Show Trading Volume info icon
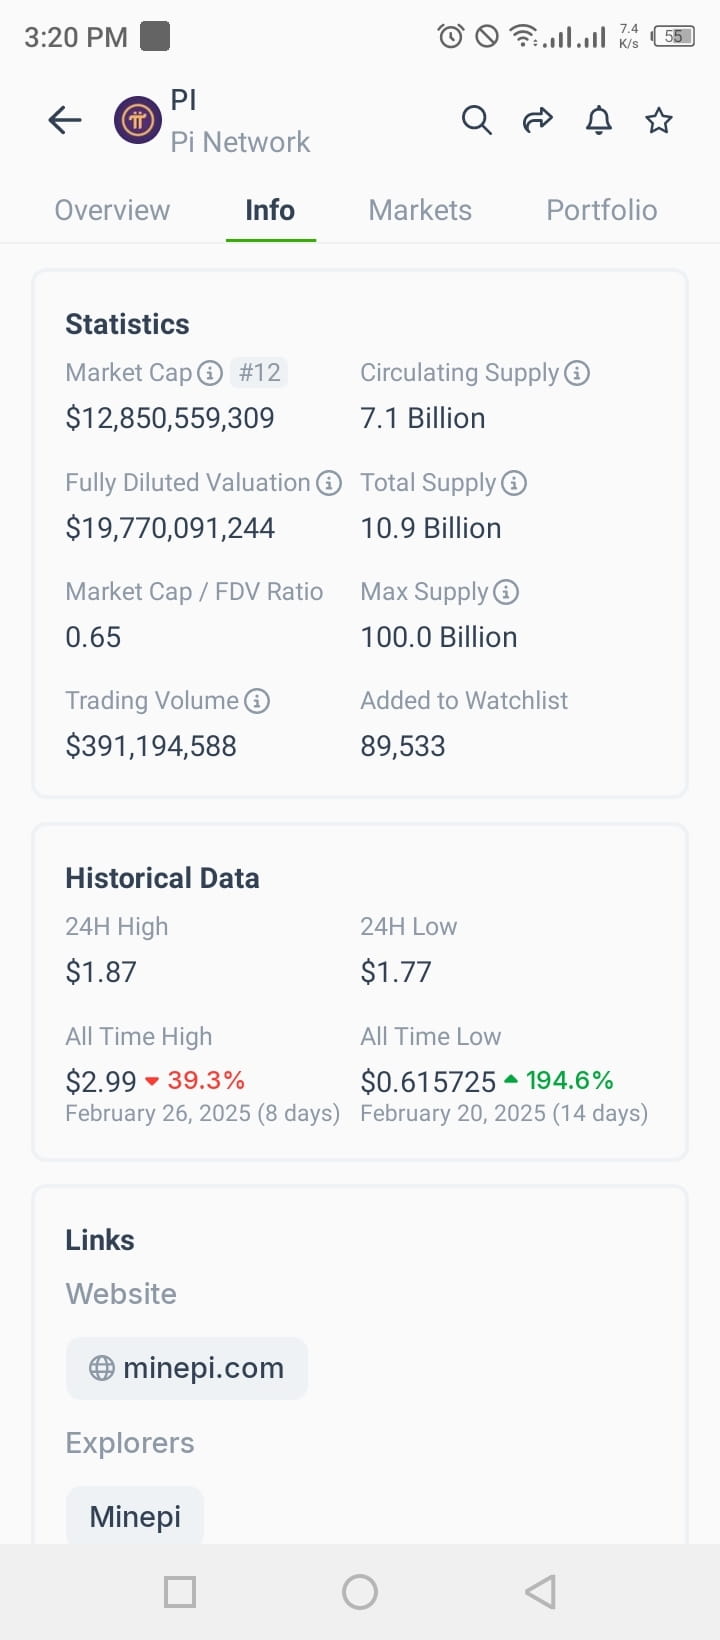This screenshot has height=1640, width=720. (x=257, y=701)
